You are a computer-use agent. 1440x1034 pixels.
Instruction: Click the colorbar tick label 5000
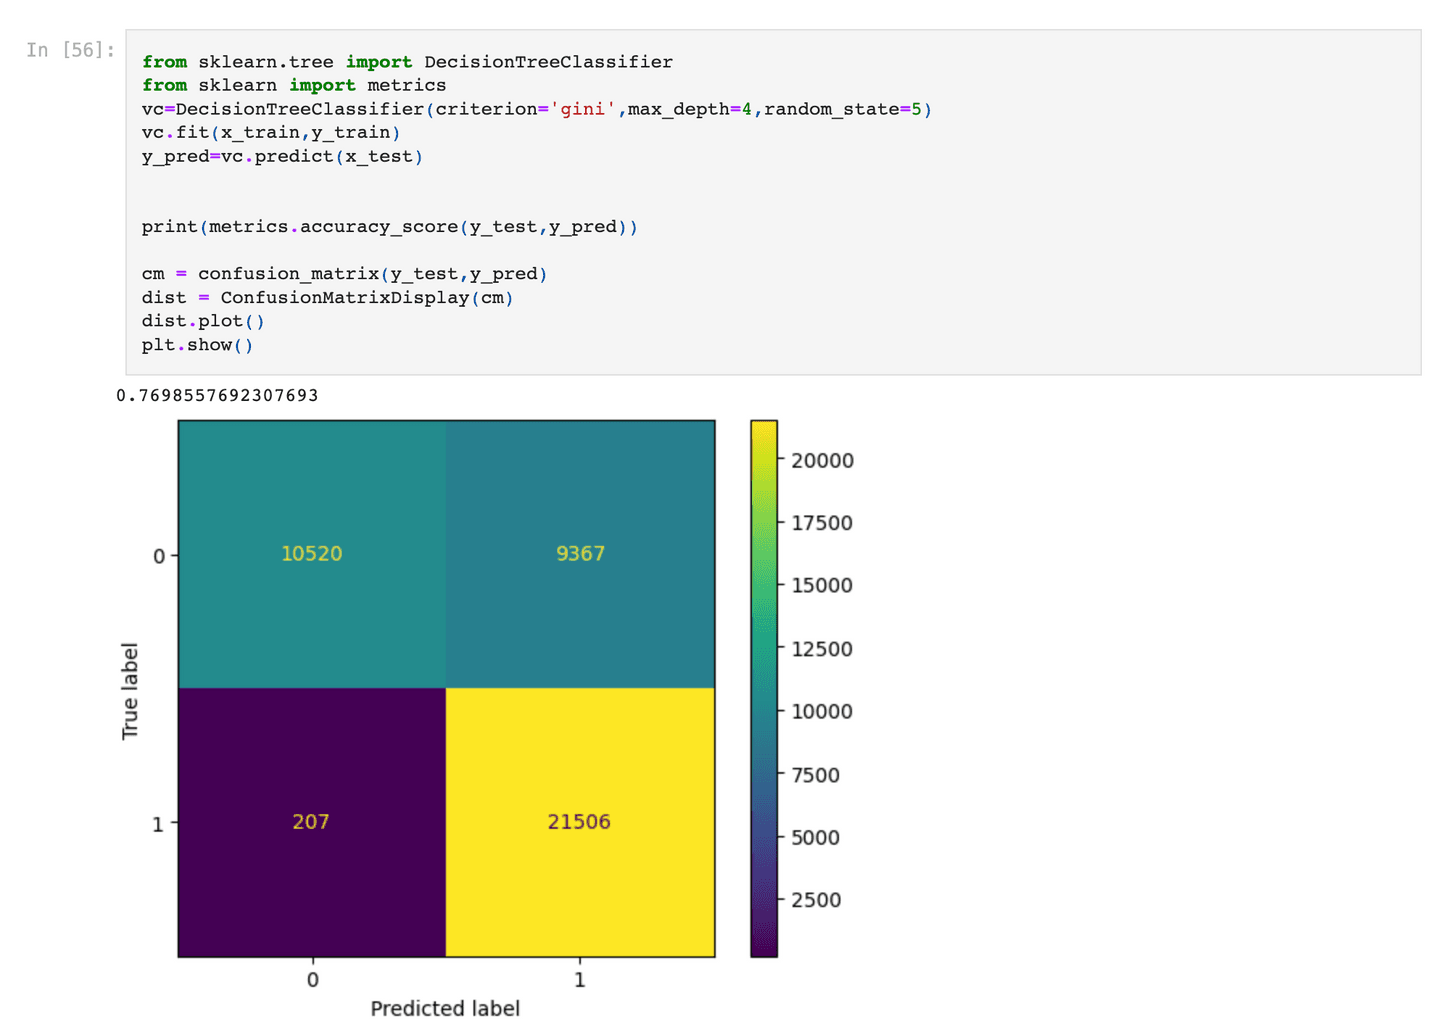click(816, 838)
